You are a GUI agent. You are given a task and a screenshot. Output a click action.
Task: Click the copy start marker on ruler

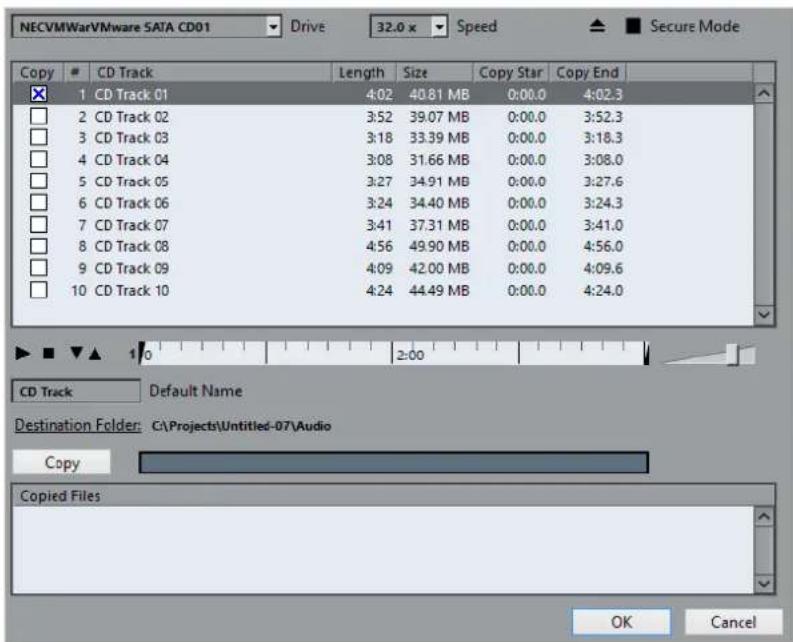click(142, 352)
